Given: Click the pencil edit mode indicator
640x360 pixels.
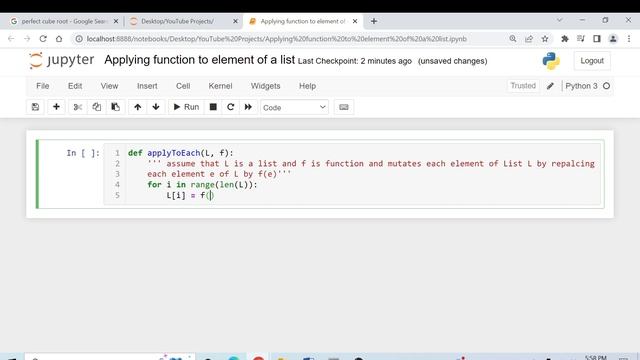Looking at the screenshot, I should (550, 86).
